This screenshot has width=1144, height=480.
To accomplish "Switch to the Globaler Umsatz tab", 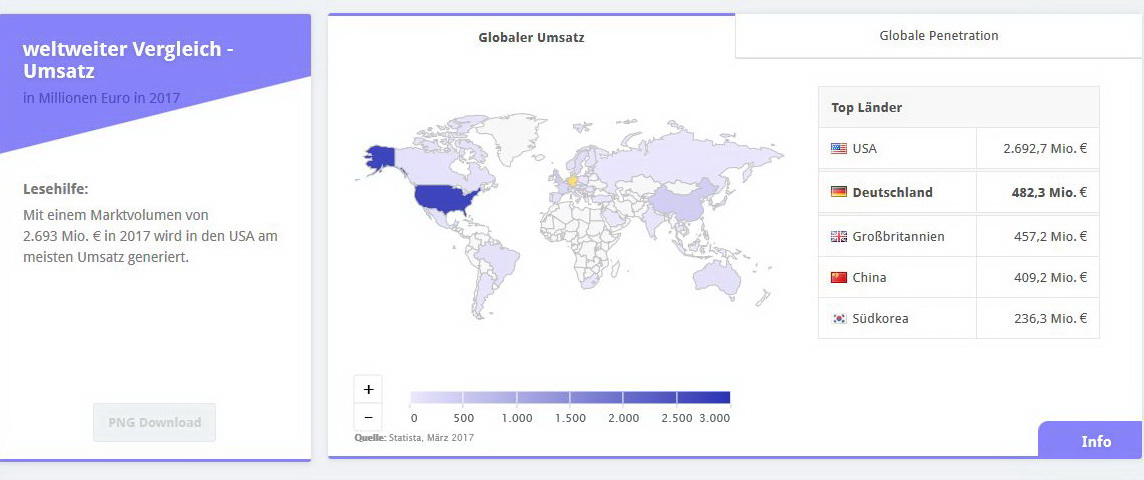I will [531, 38].
